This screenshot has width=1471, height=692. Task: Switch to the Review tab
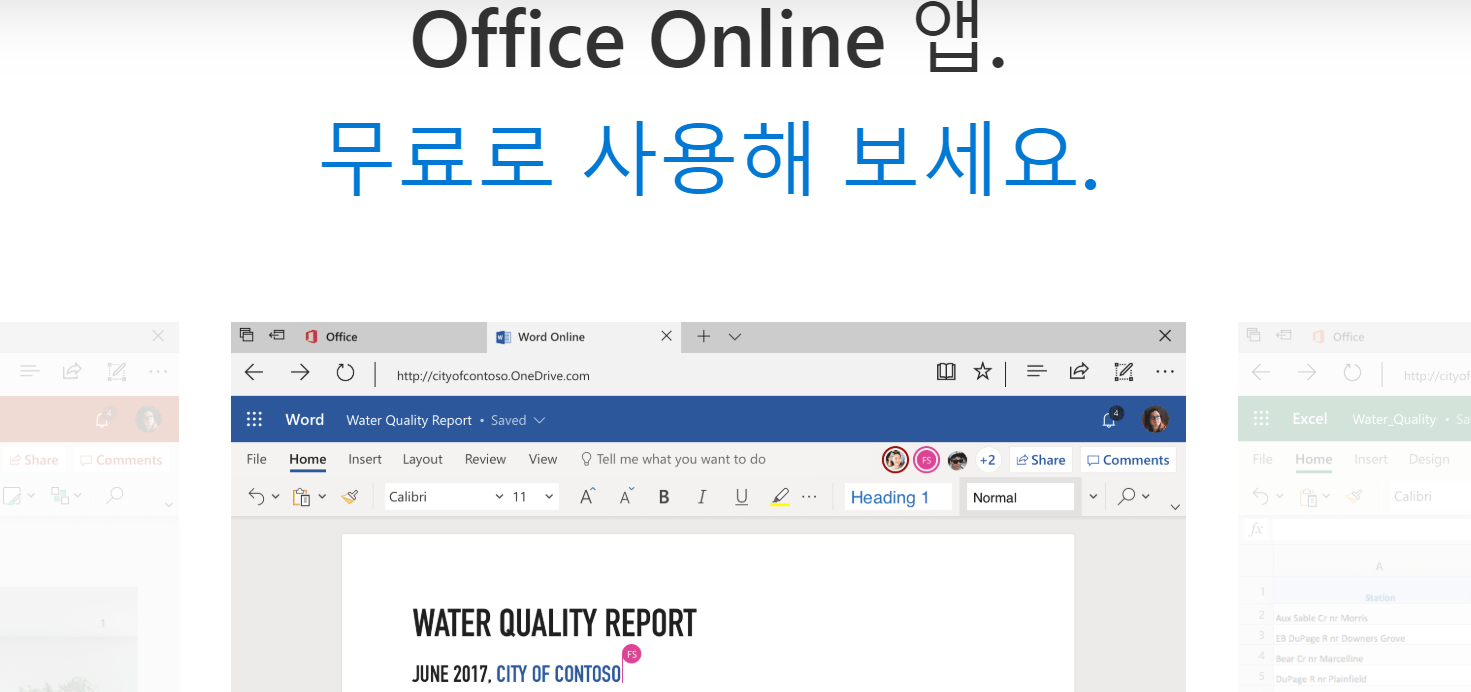485,459
